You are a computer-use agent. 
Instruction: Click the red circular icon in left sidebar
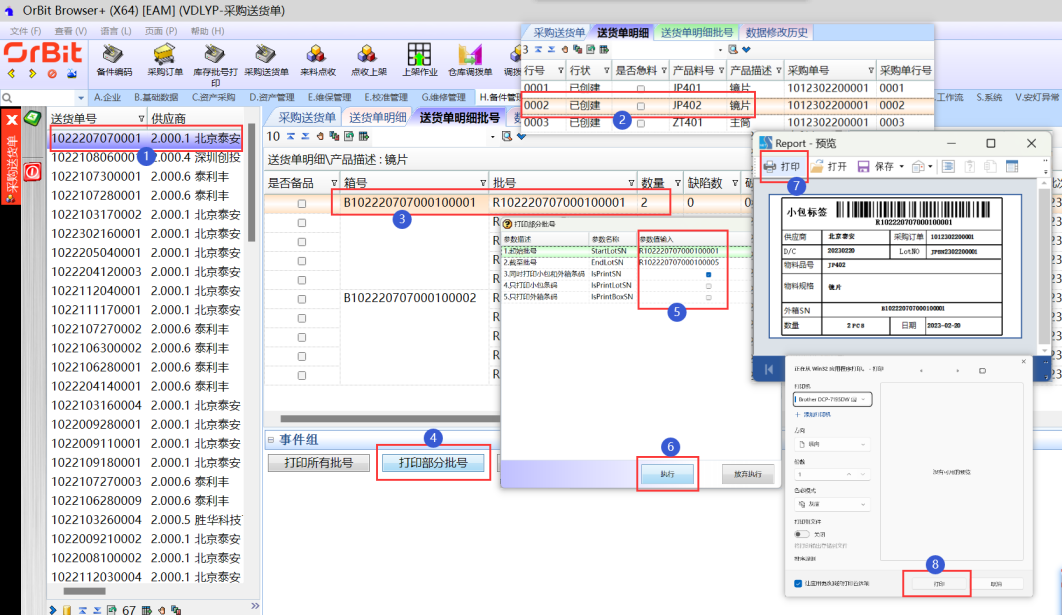coord(32,172)
